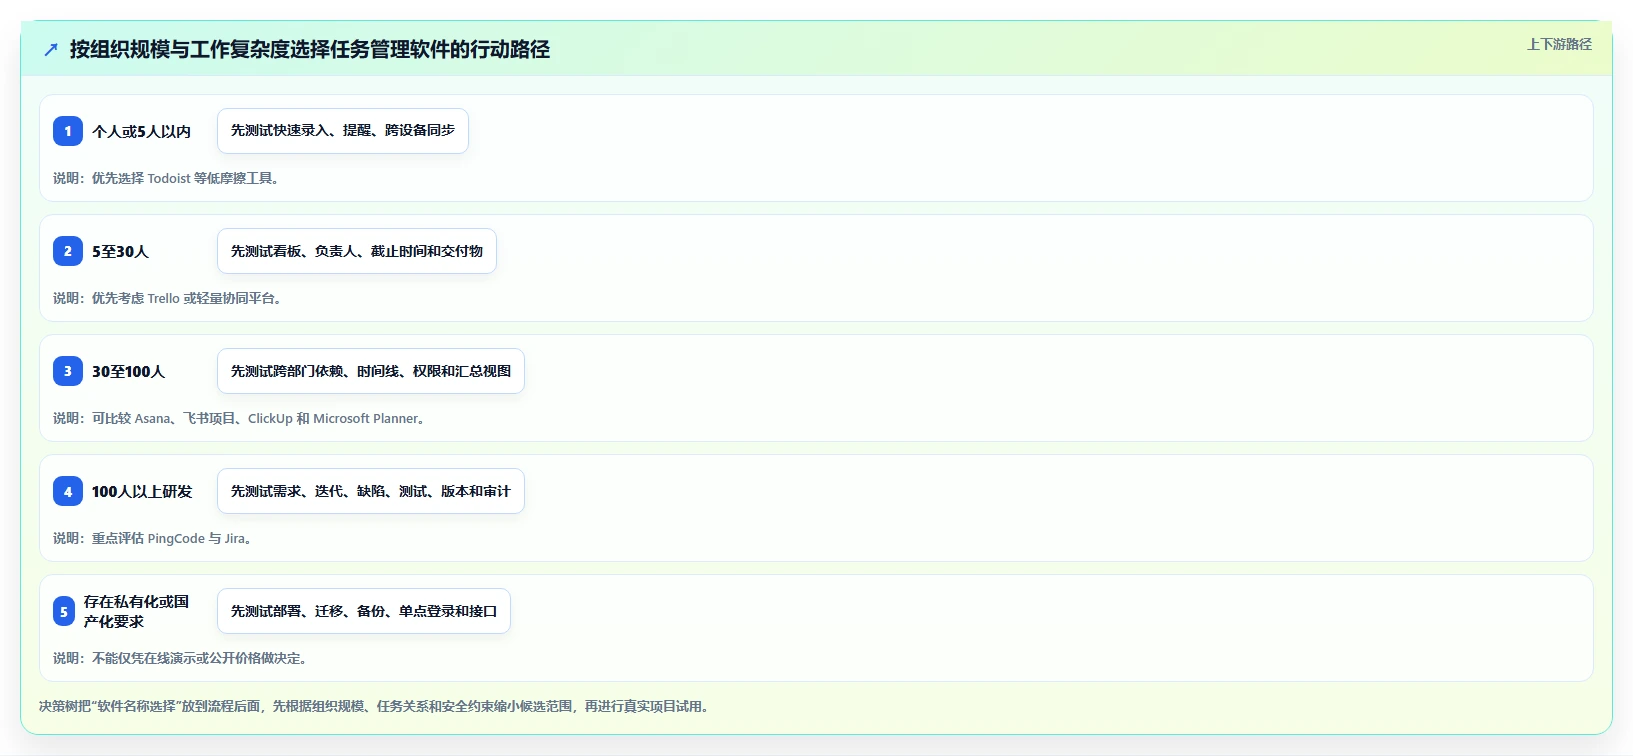Click the 存在私有化或国产化要求 step label
Image resolution: width=1633 pixels, height=756 pixels.
click(x=136, y=611)
